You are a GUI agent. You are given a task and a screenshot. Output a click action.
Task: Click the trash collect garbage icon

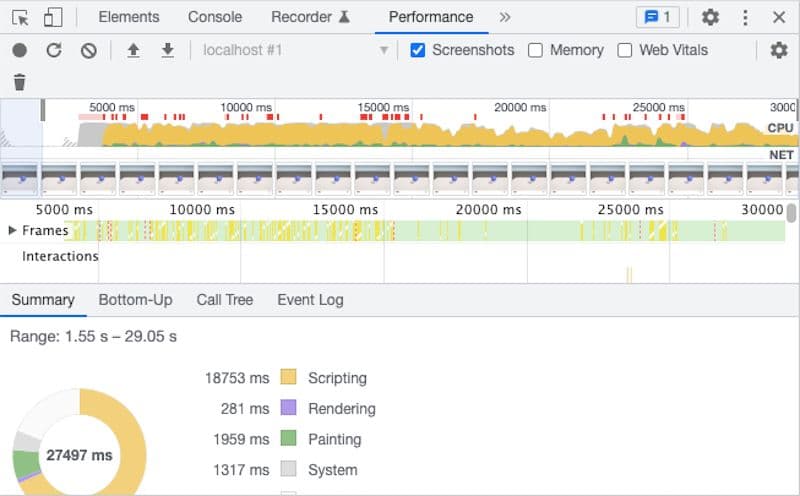click(20, 82)
